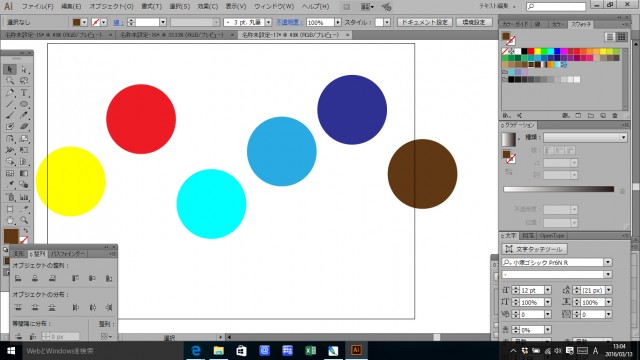This screenshot has height=360, width=640.
Task: Switch swatches to thumbnail grid view
Action: tap(621, 37)
